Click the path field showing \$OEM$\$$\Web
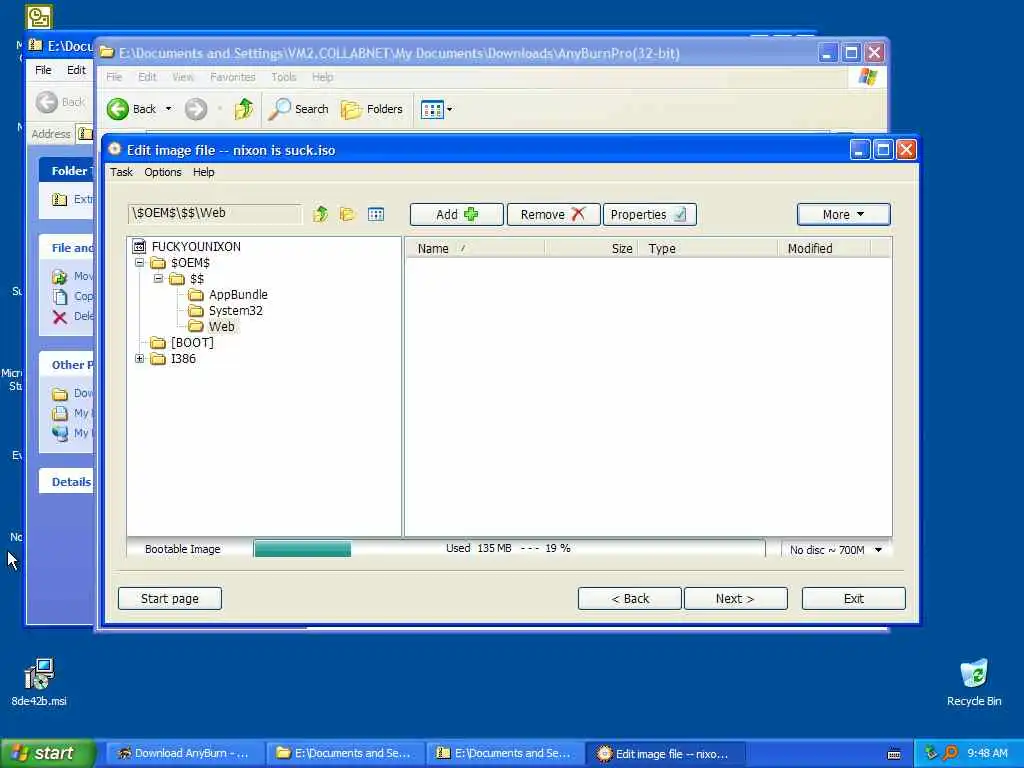Image resolution: width=1024 pixels, height=768 pixels. (214, 213)
